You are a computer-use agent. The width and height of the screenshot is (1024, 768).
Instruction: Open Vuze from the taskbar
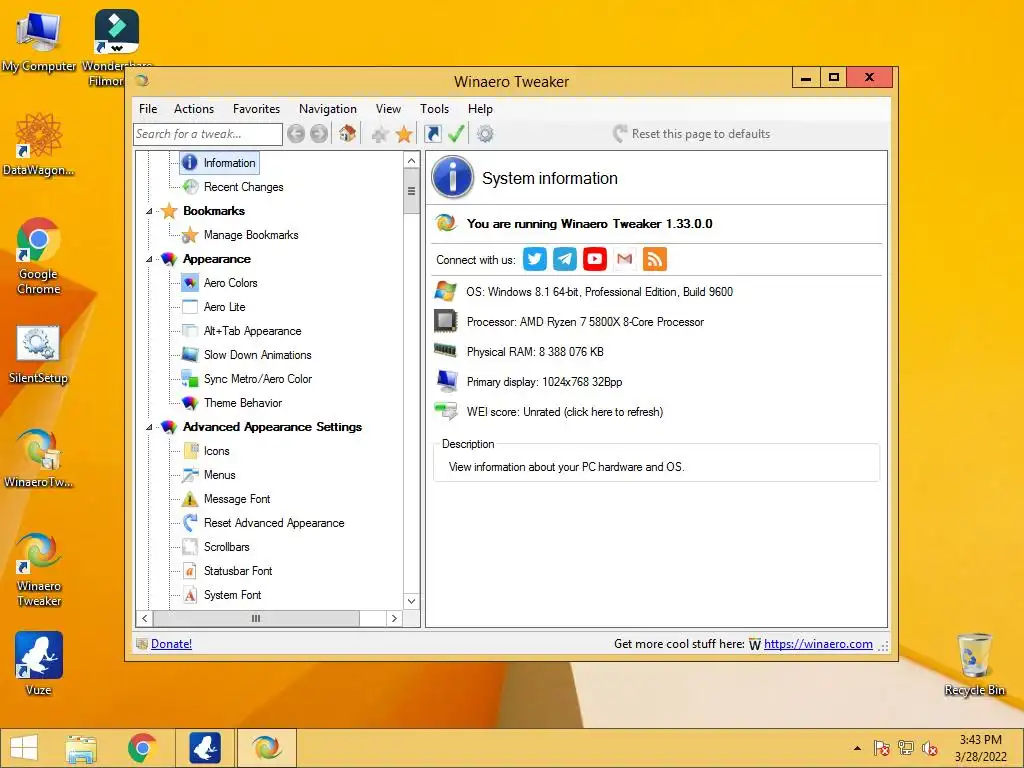(204, 748)
